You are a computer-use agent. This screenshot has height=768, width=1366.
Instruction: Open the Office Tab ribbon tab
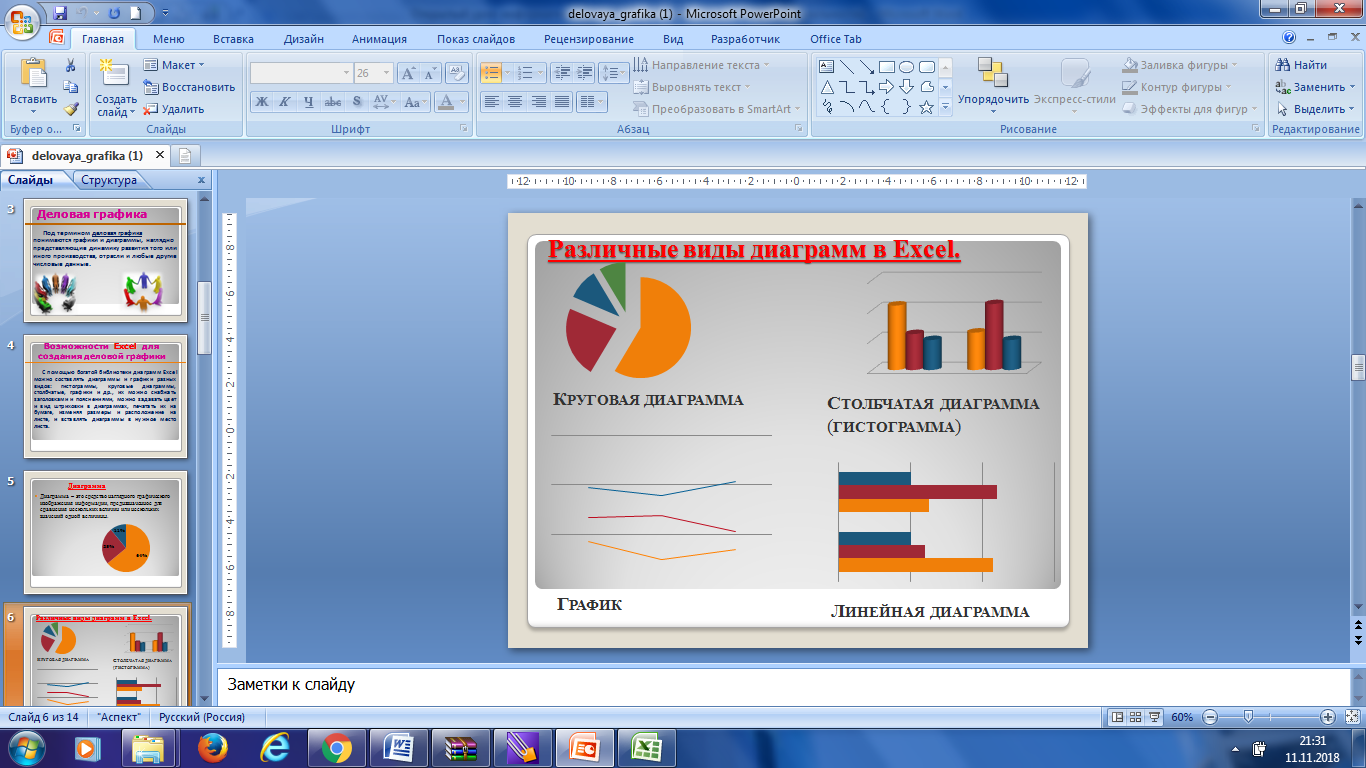pyautogui.click(x=836, y=39)
